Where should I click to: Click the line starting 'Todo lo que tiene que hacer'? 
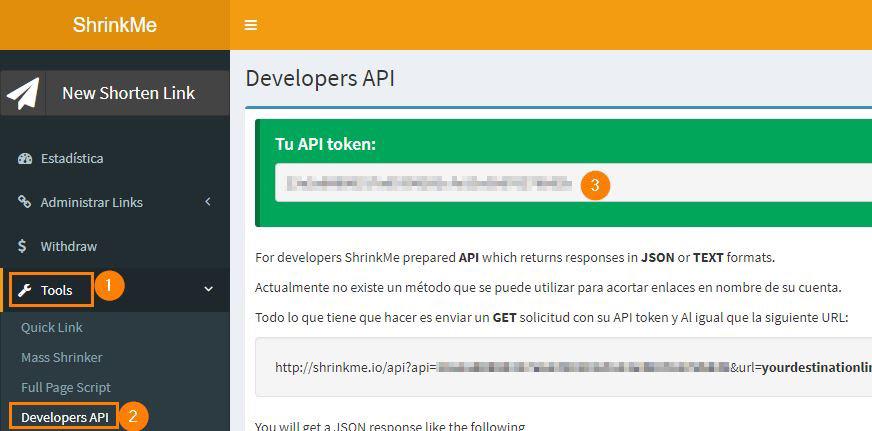pos(551,318)
